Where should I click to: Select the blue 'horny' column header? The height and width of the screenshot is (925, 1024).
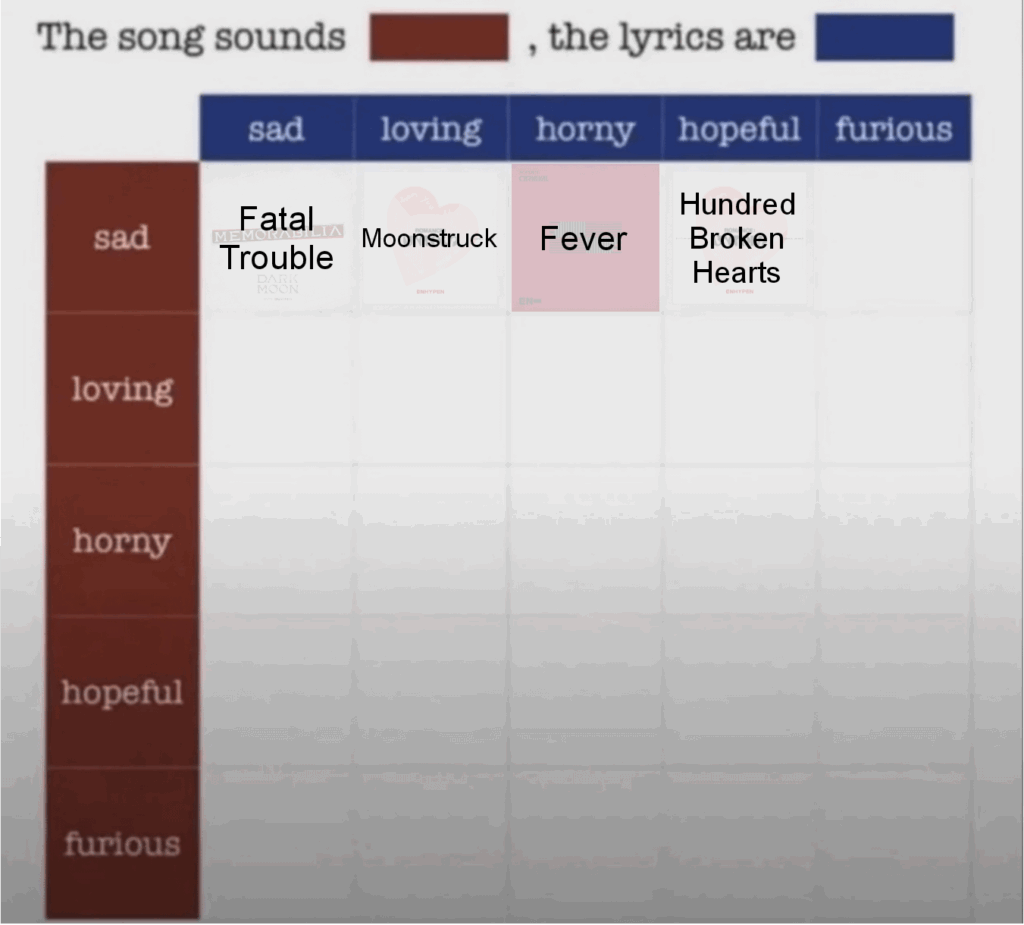point(585,129)
